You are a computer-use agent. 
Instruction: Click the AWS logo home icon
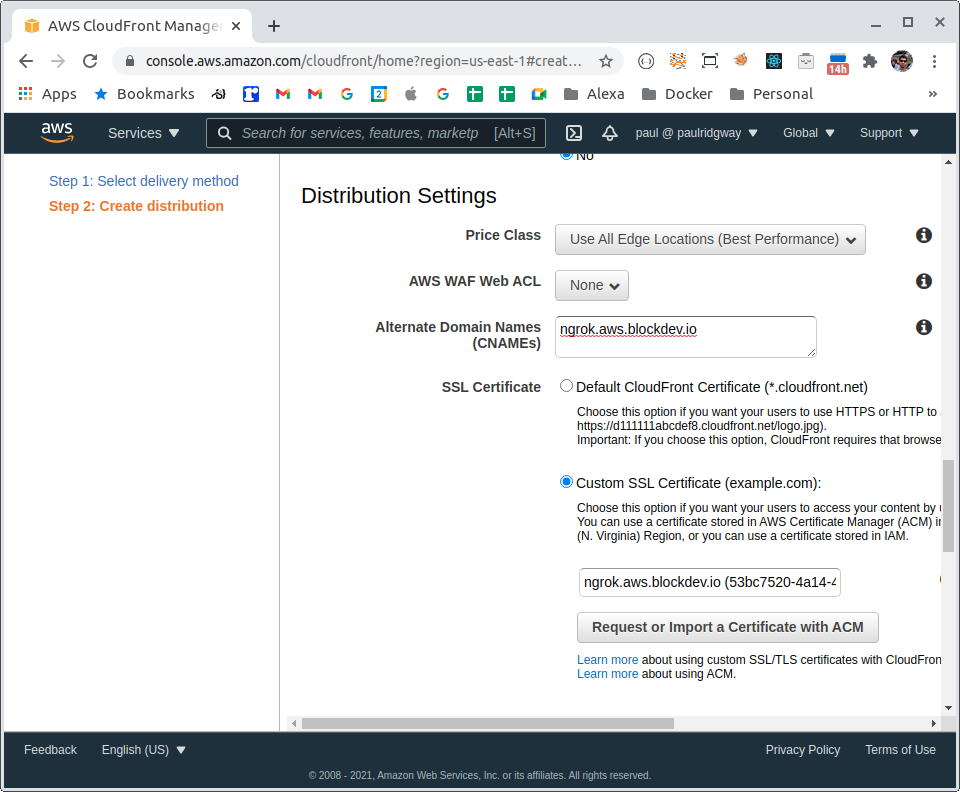(57, 132)
